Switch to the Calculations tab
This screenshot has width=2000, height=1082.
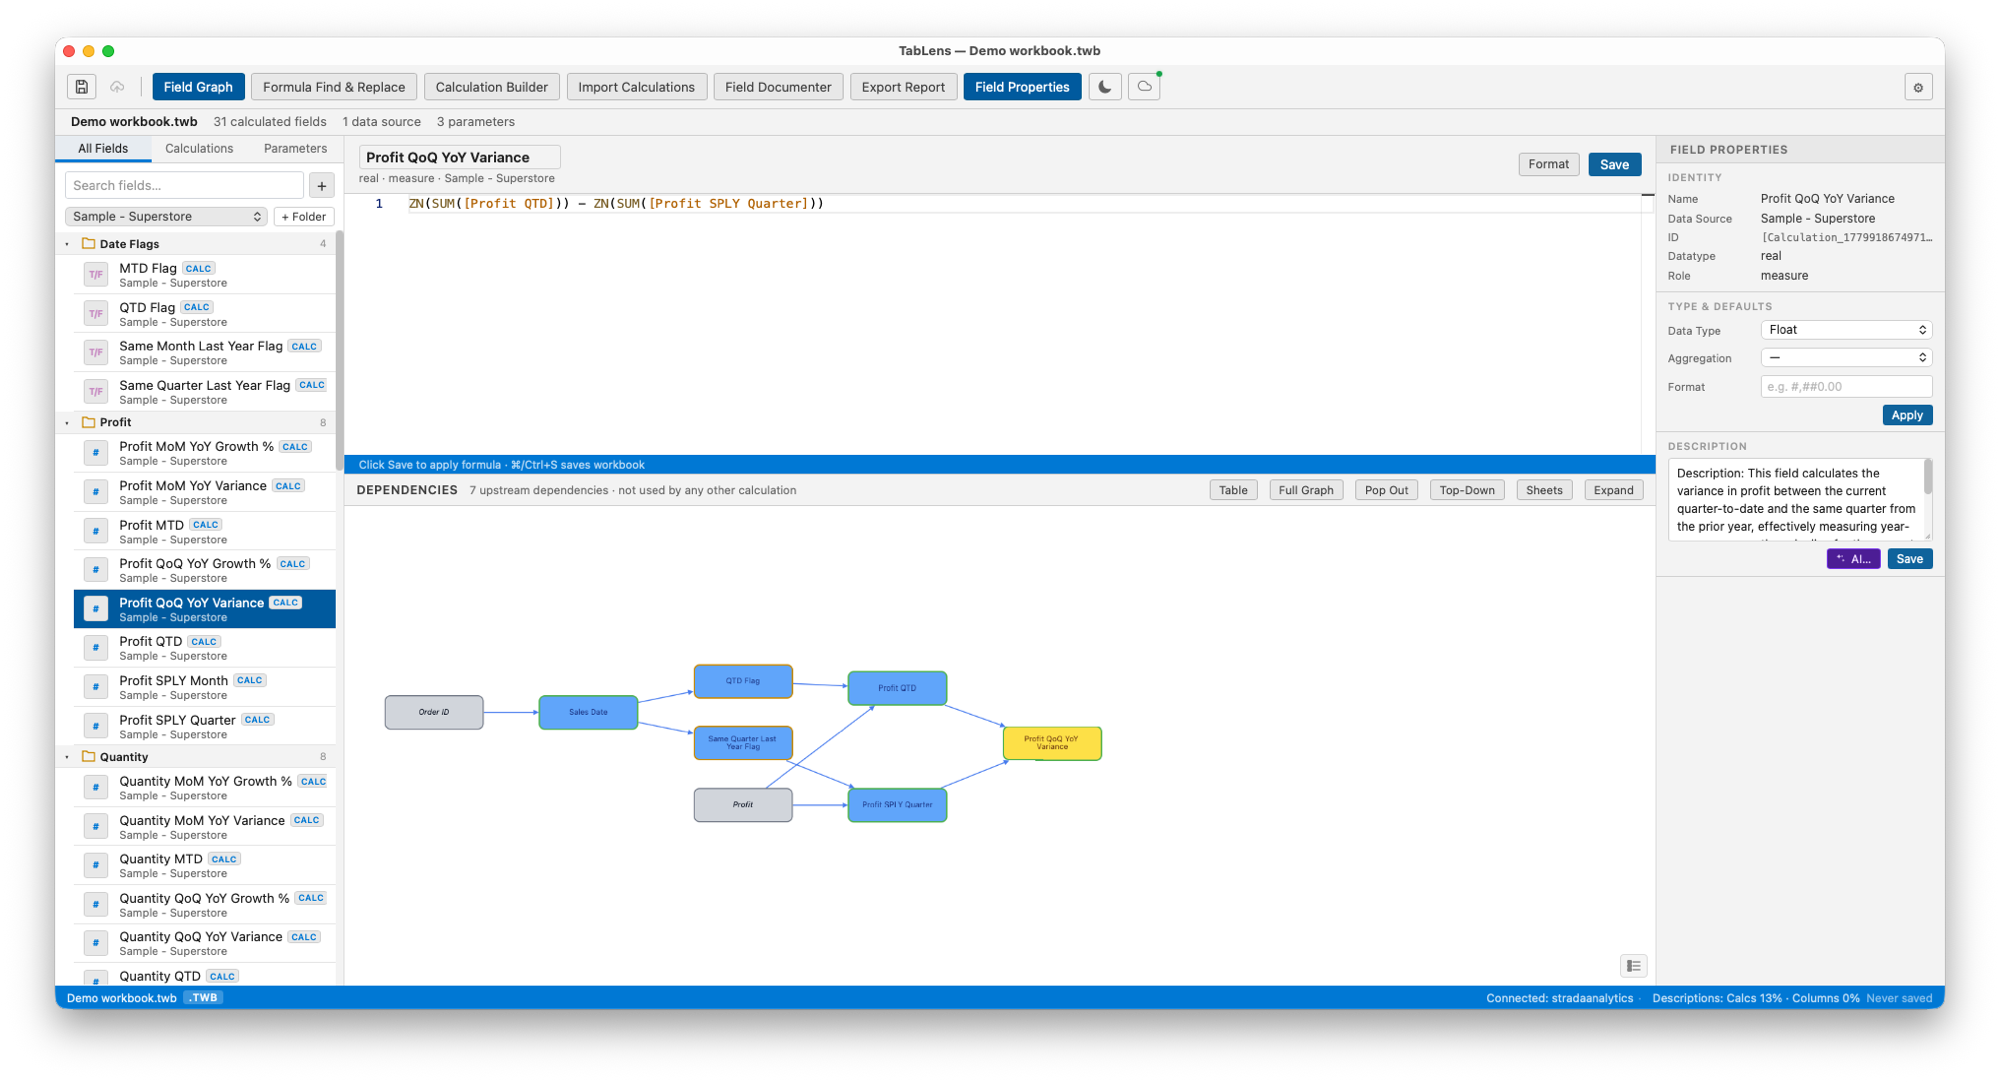click(x=199, y=148)
